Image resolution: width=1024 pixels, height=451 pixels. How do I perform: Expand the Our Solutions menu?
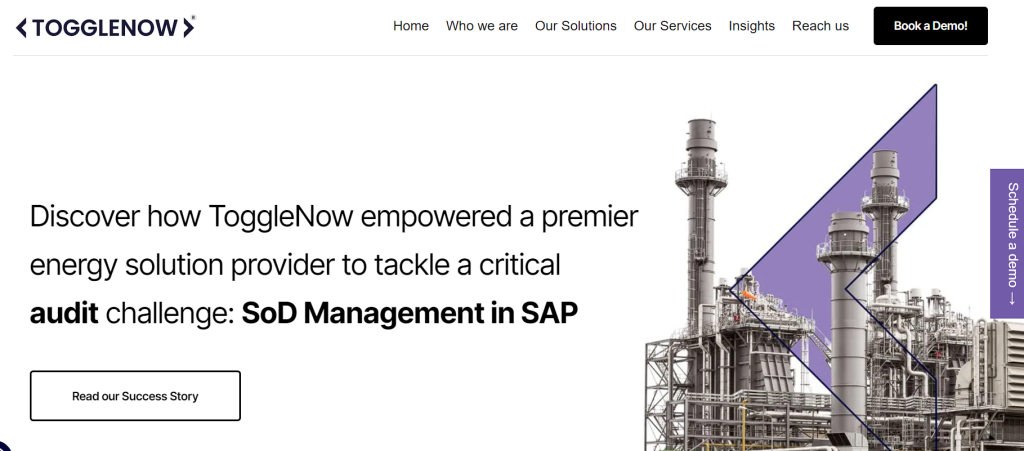click(x=575, y=26)
